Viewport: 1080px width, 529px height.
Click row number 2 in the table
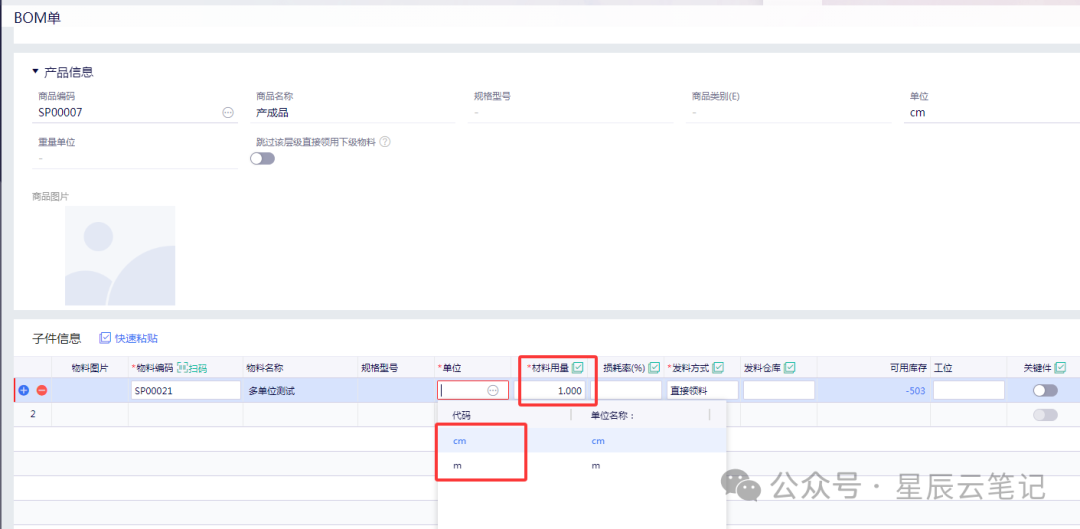33,415
